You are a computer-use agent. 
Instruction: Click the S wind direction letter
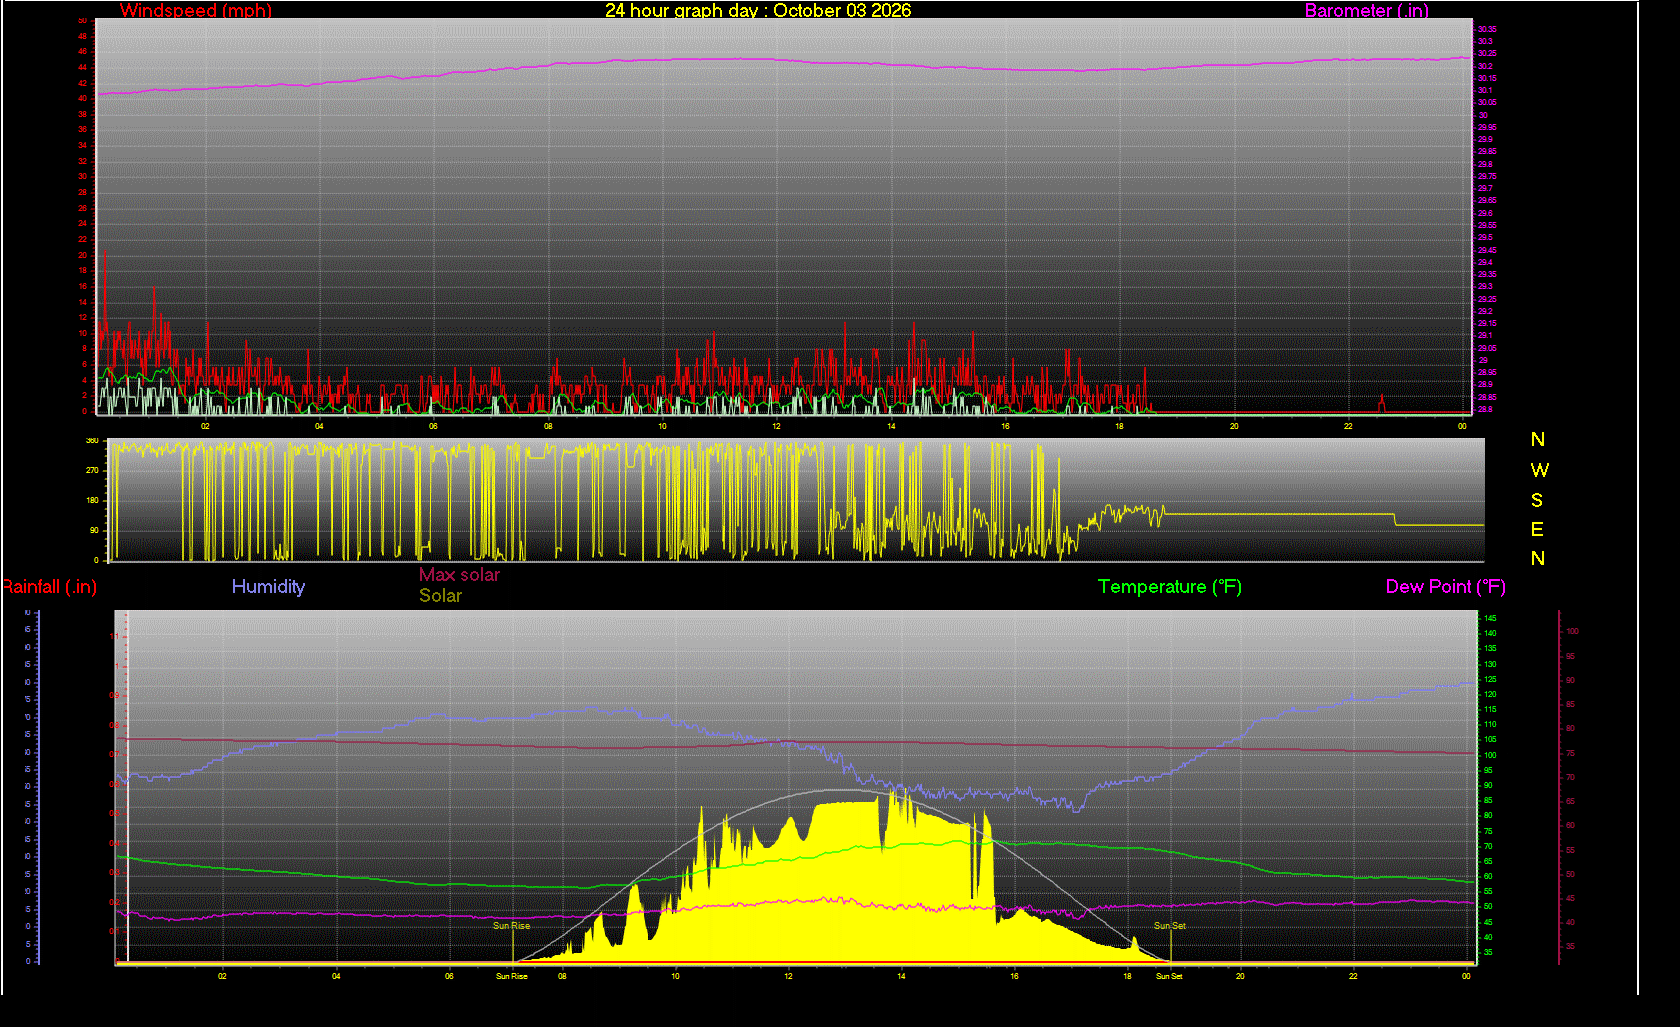point(1537,500)
